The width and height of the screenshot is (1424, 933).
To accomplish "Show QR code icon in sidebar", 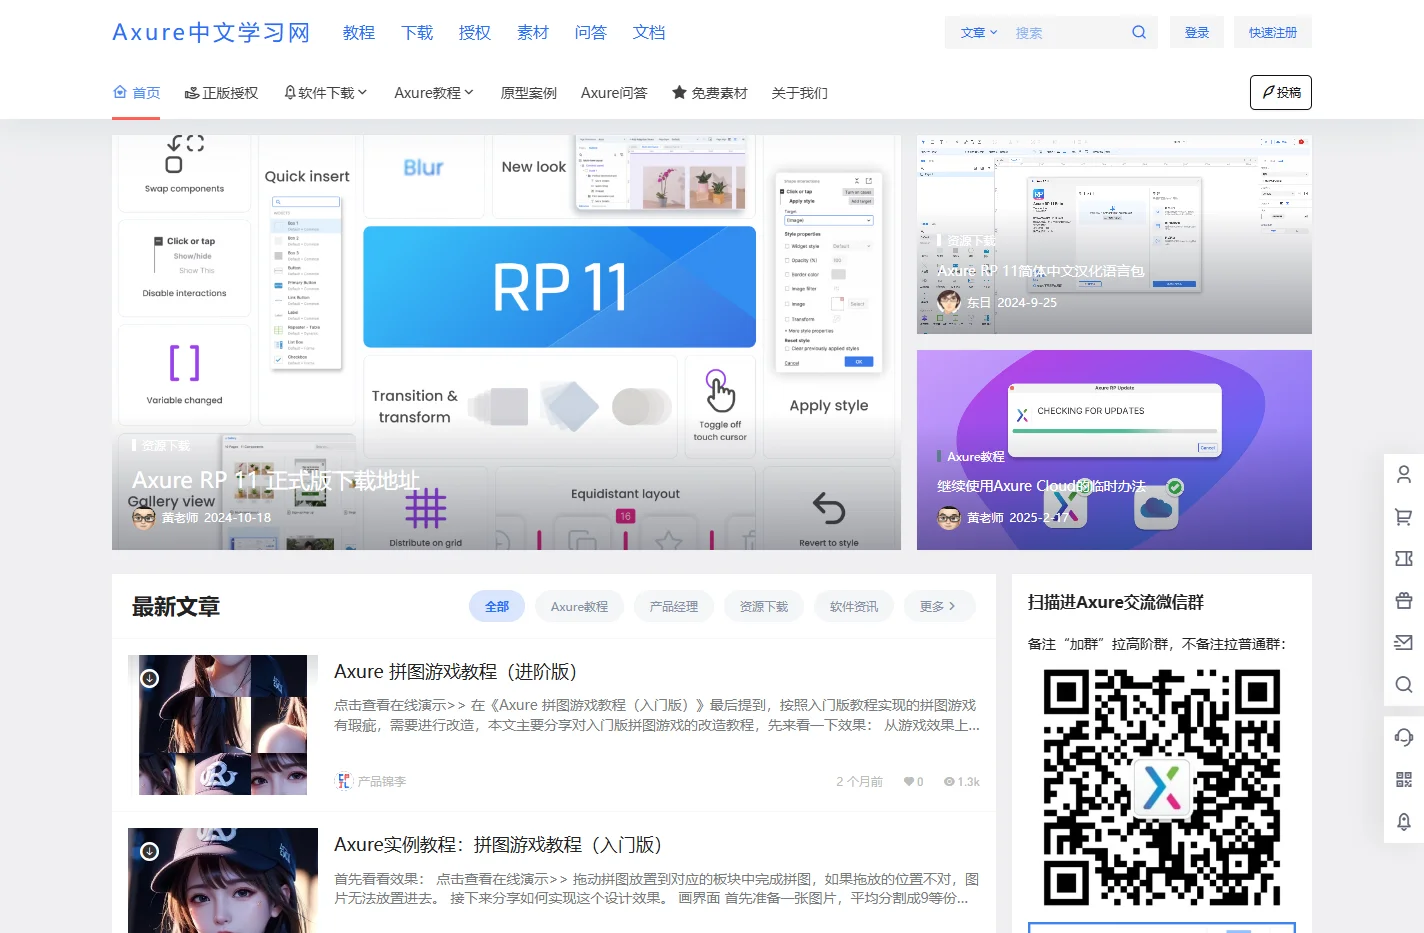I will click(1404, 779).
